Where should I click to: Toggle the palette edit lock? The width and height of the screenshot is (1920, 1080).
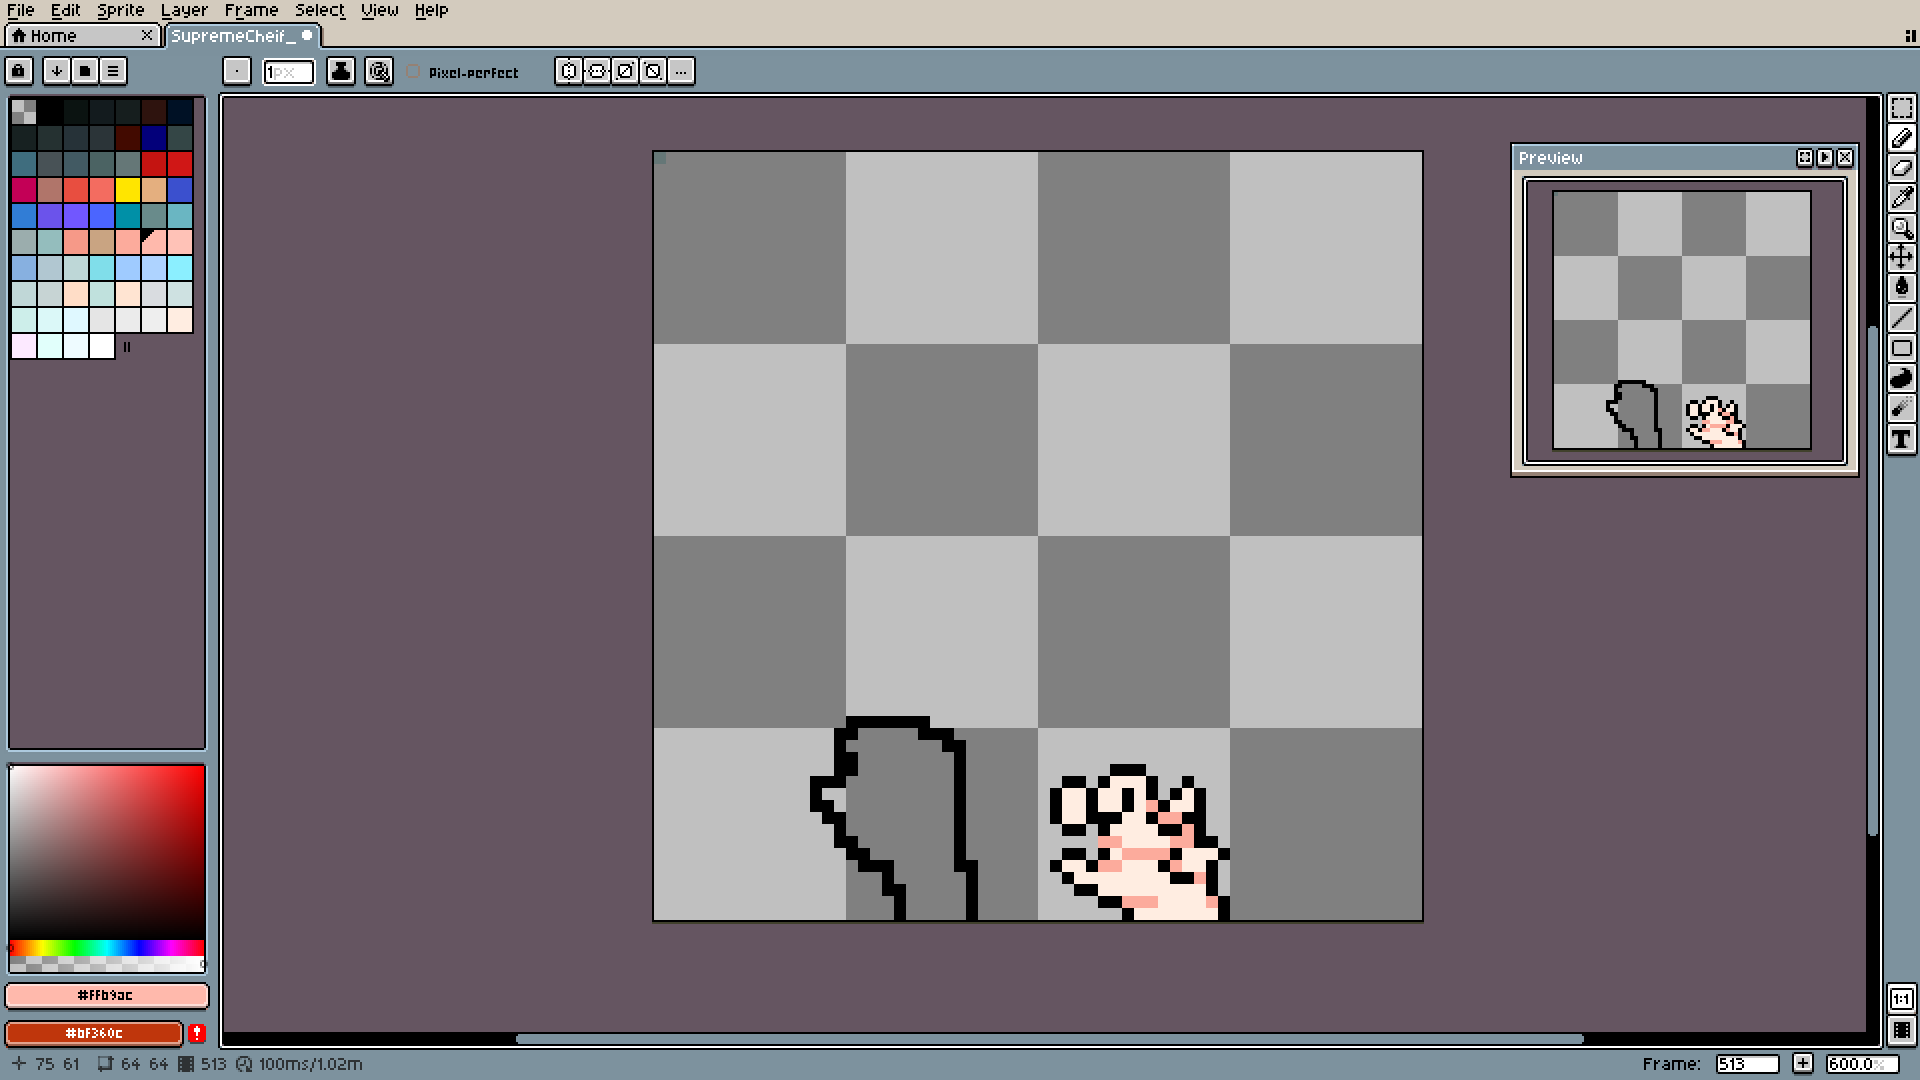(19, 71)
